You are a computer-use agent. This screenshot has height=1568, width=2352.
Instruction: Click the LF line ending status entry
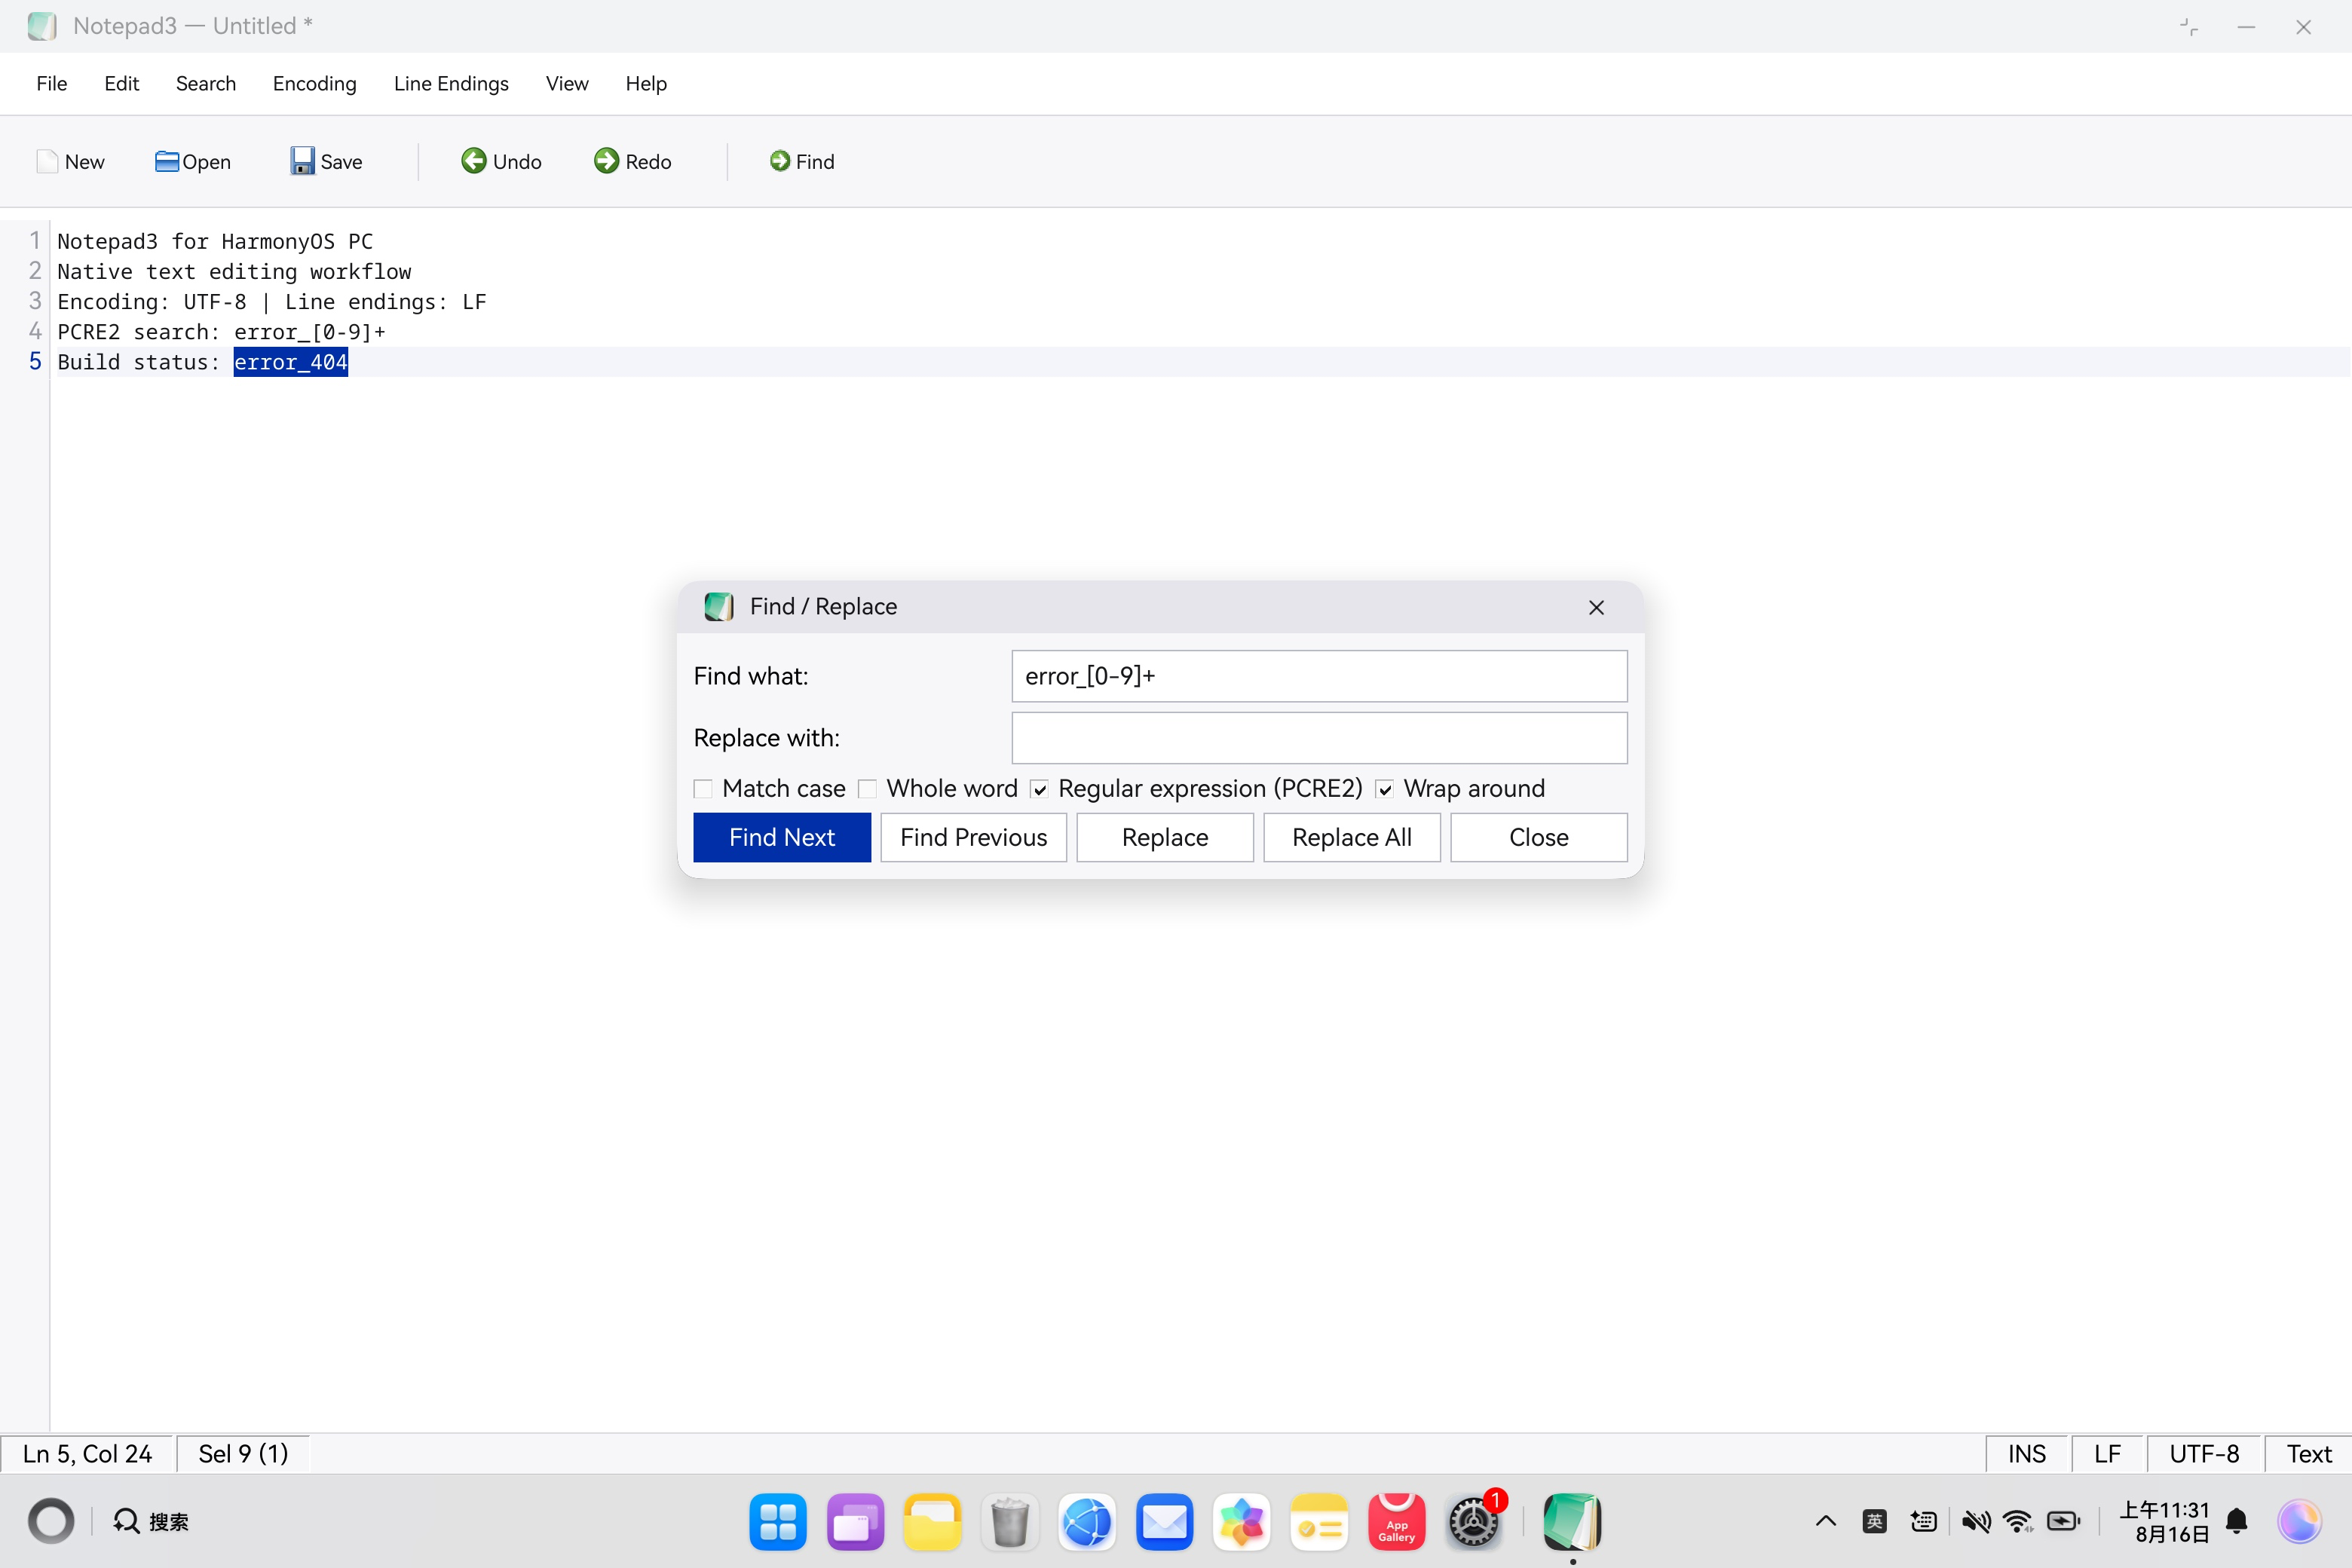pyautogui.click(x=2108, y=1454)
